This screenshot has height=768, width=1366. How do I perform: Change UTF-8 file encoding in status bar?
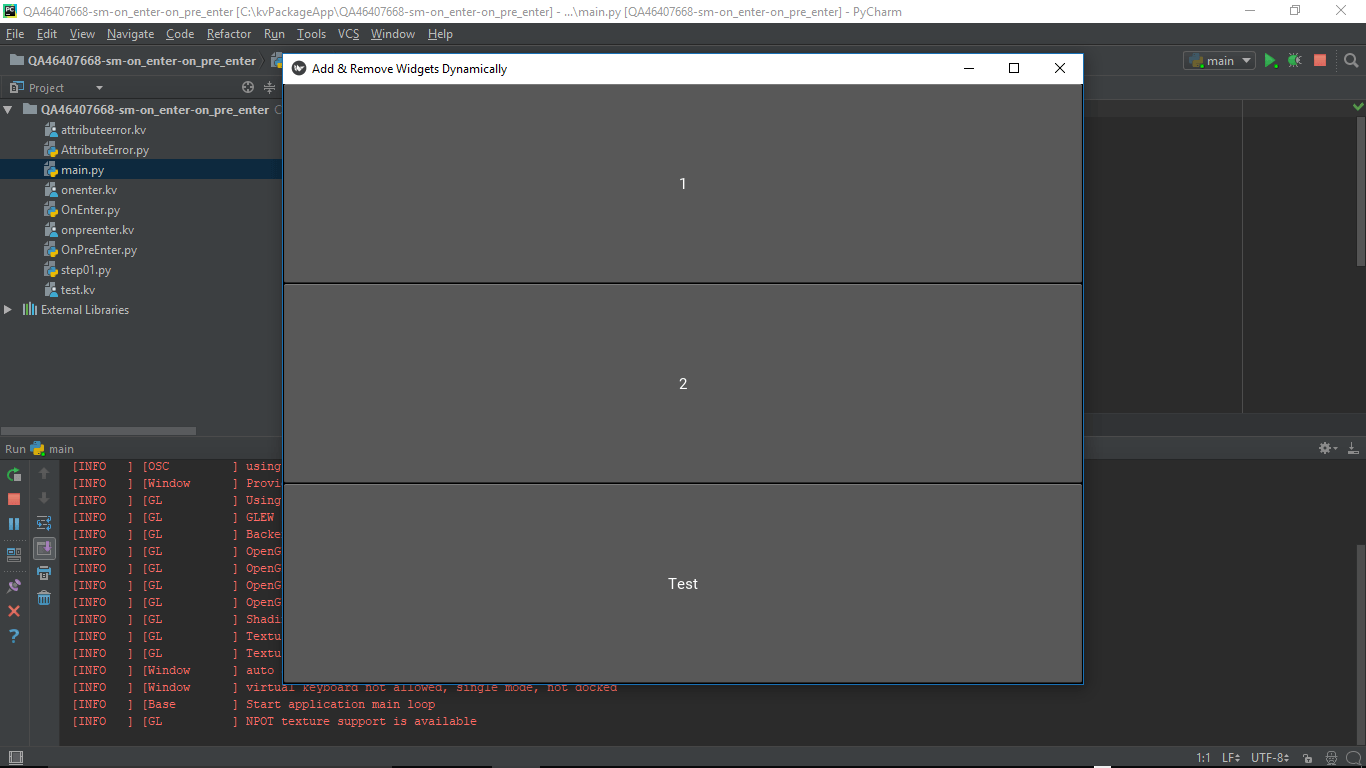click(x=1270, y=758)
